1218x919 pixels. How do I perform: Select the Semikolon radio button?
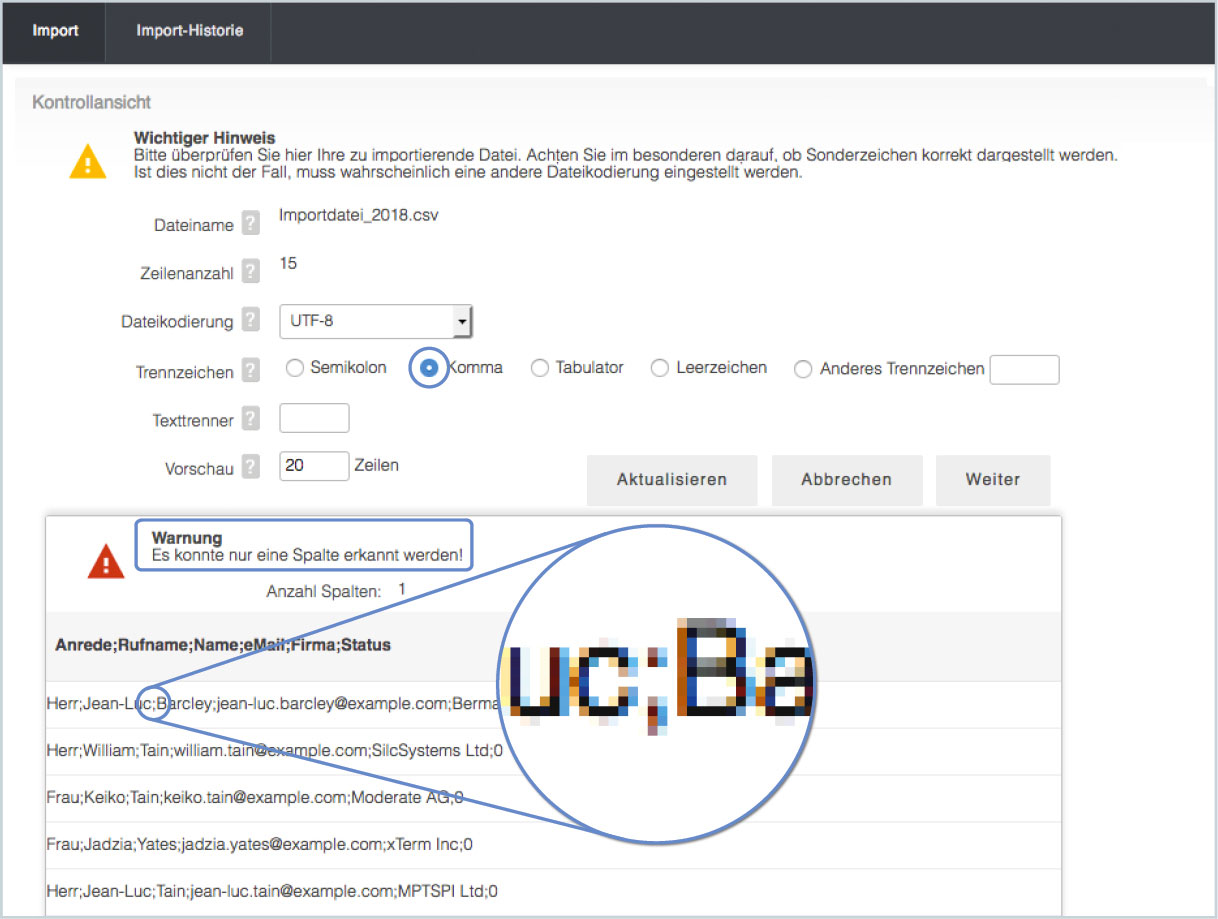pos(294,368)
